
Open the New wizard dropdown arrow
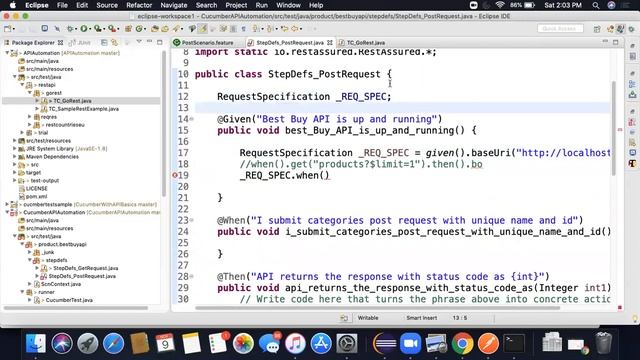[x=13, y=29]
